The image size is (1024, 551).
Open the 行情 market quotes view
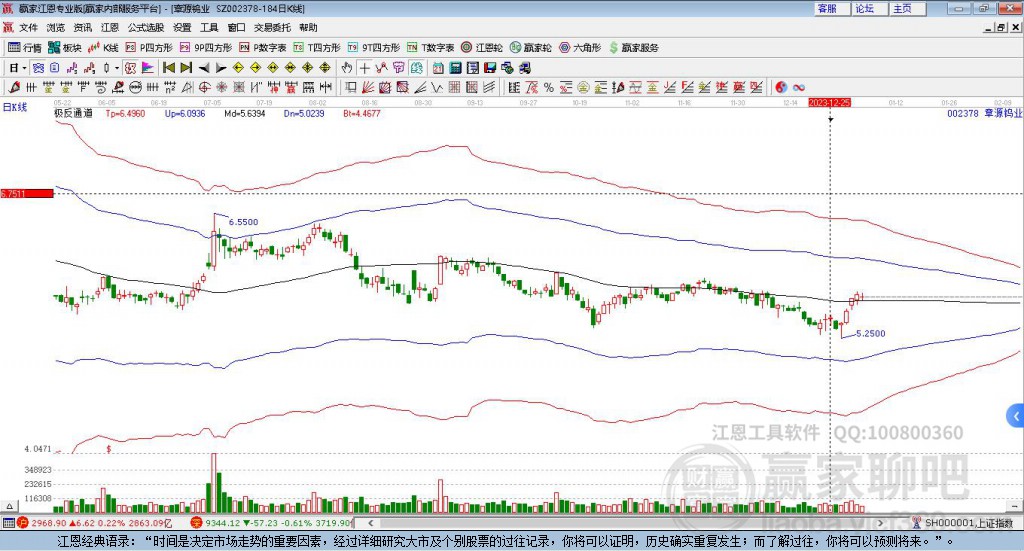click(26, 47)
